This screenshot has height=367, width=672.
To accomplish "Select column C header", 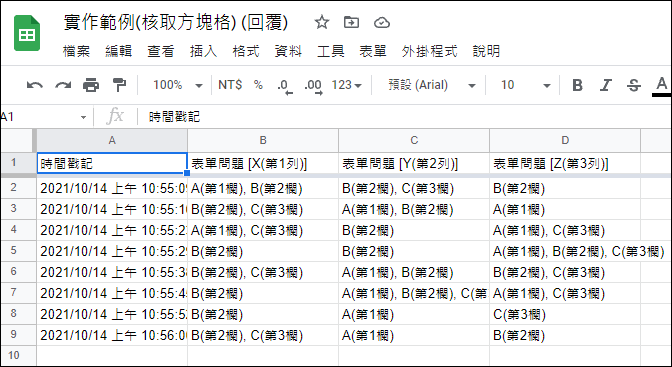I will pos(414,140).
